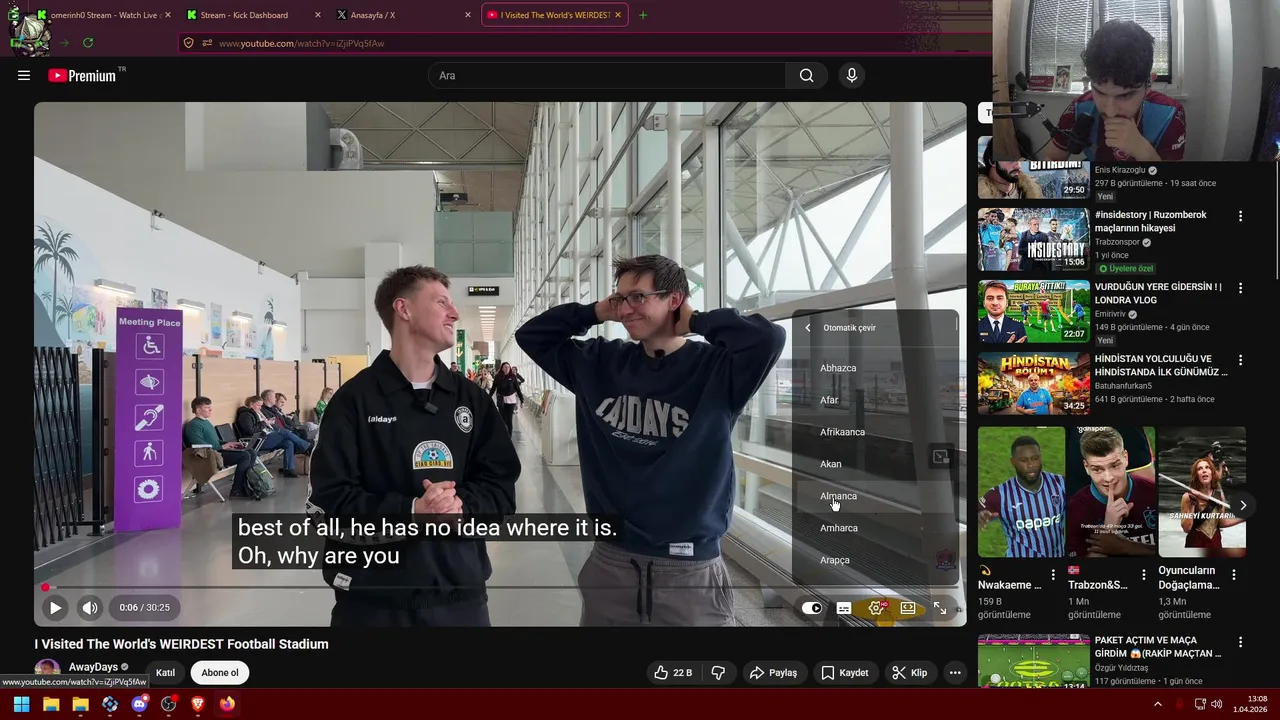This screenshot has height=720, width=1280.
Task: Focus the Ara search field
Action: [606, 75]
